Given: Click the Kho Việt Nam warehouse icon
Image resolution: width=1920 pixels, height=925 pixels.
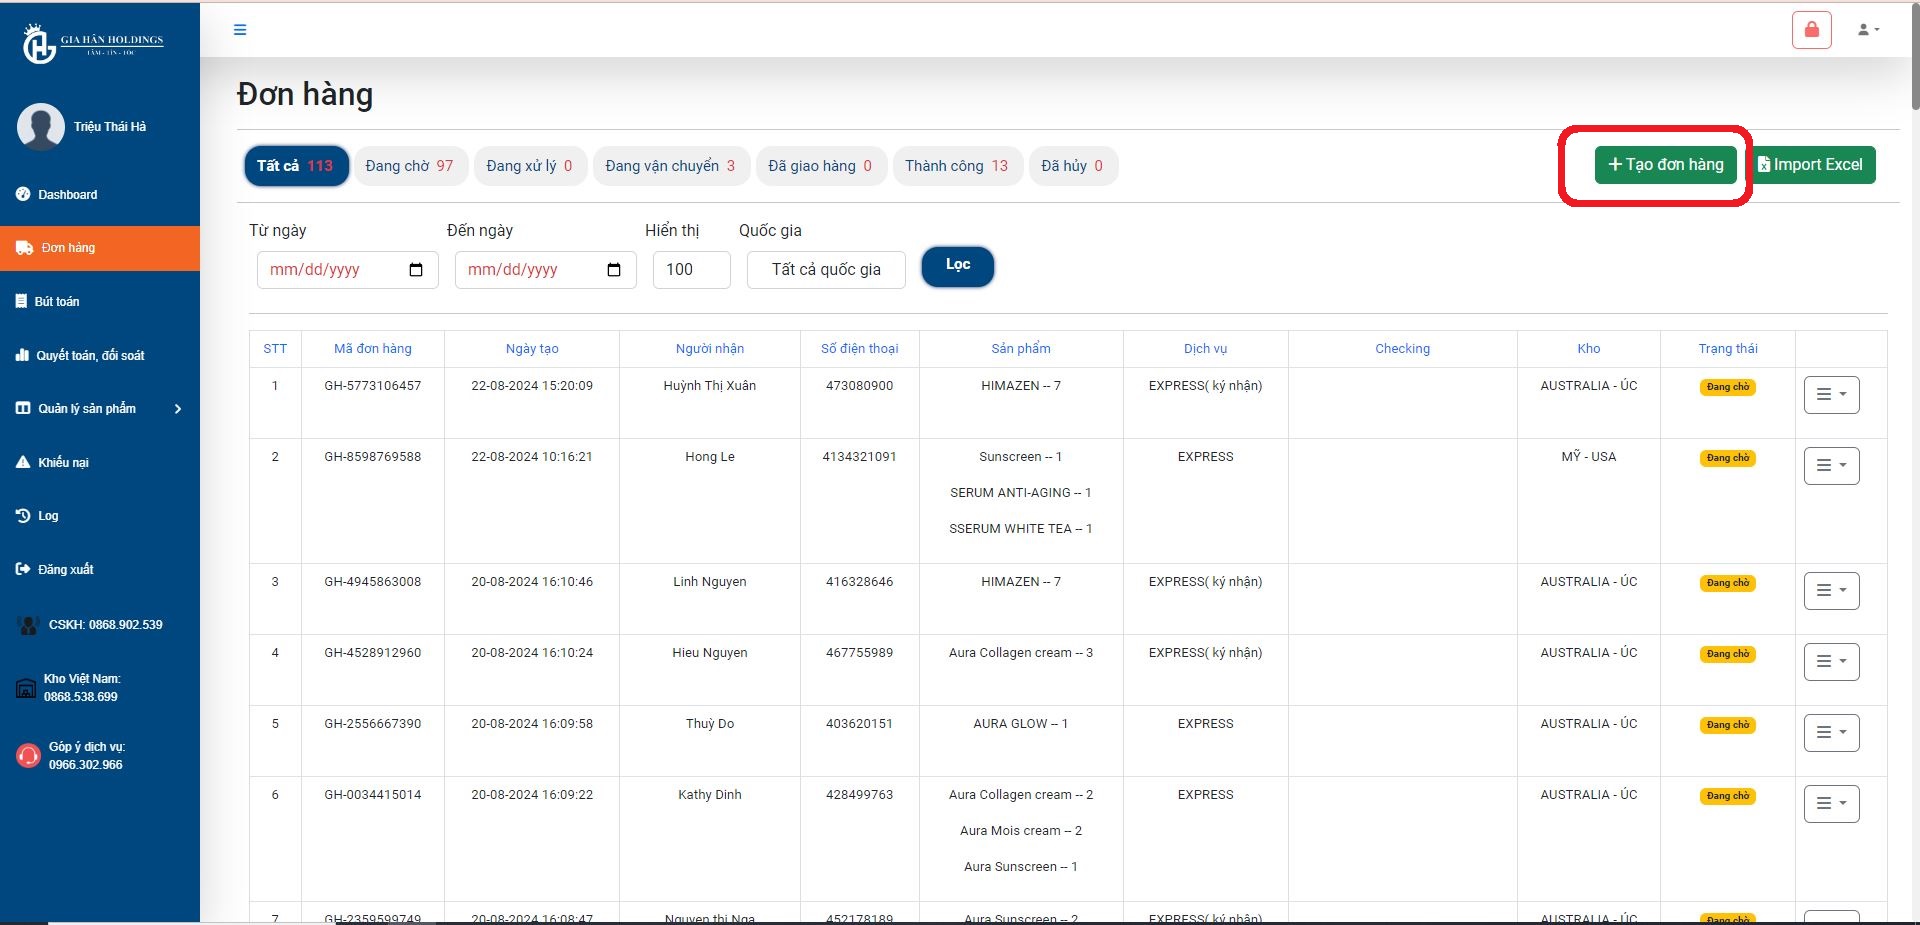Looking at the screenshot, I should (26, 688).
